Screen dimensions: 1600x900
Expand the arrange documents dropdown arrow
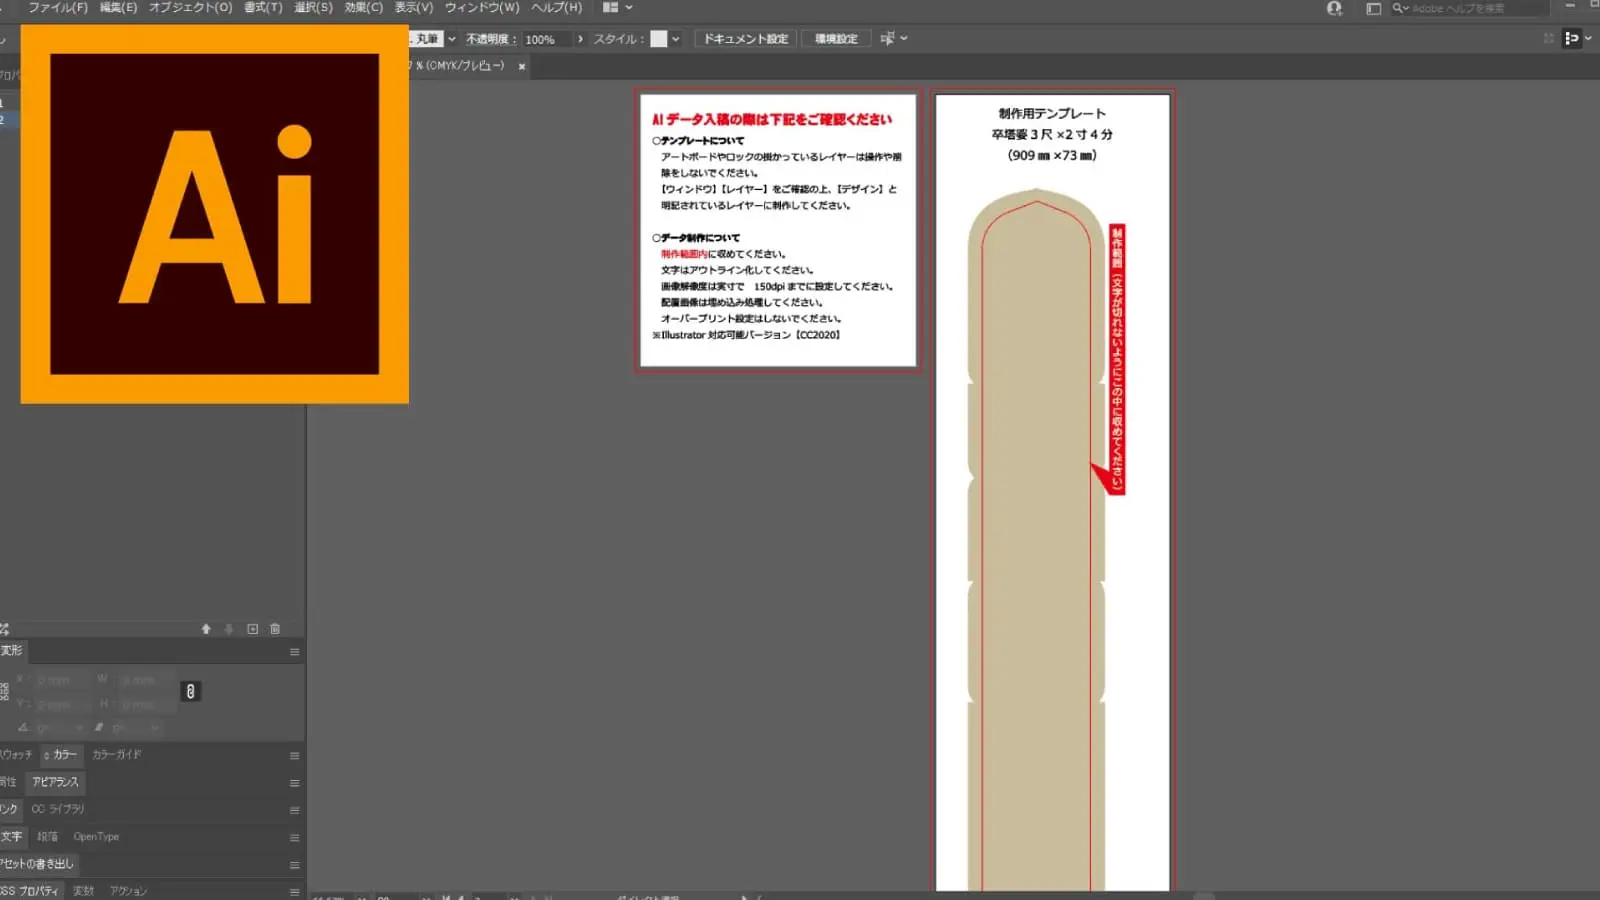[629, 7]
